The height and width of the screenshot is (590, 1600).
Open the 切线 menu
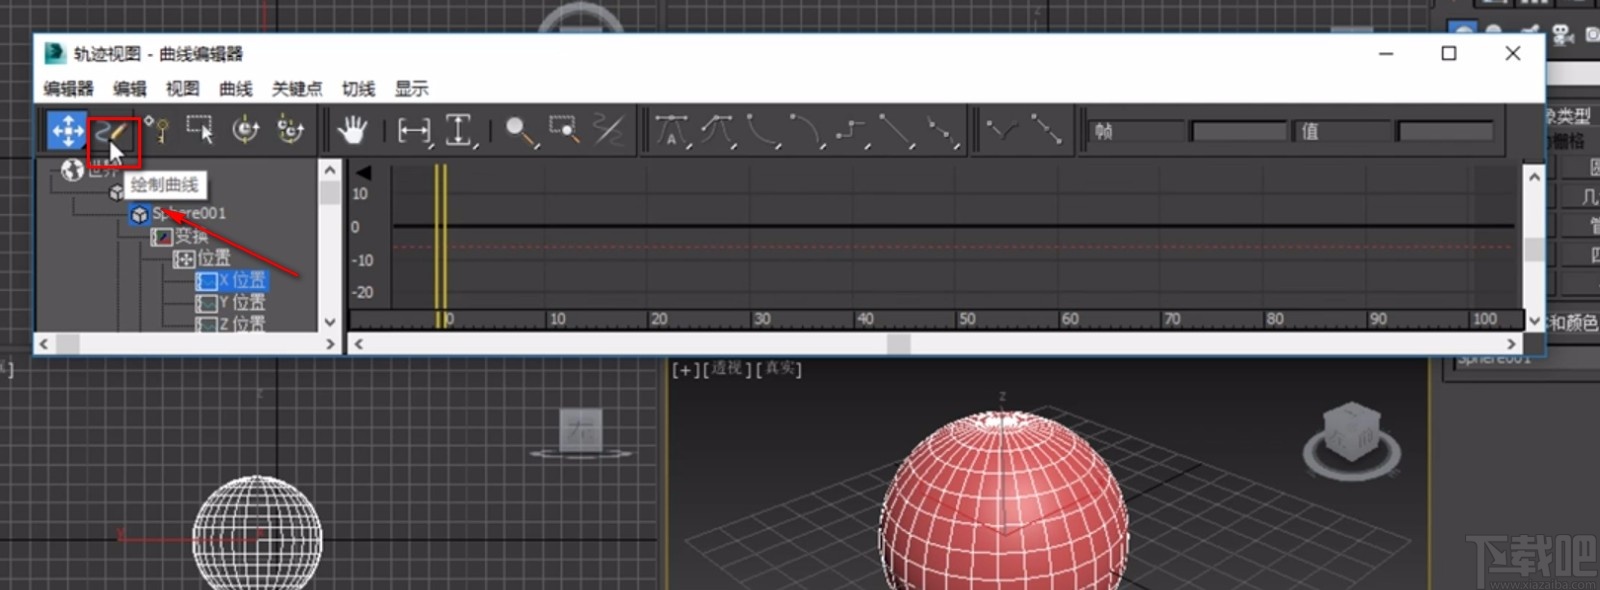pyautogui.click(x=358, y=89)
